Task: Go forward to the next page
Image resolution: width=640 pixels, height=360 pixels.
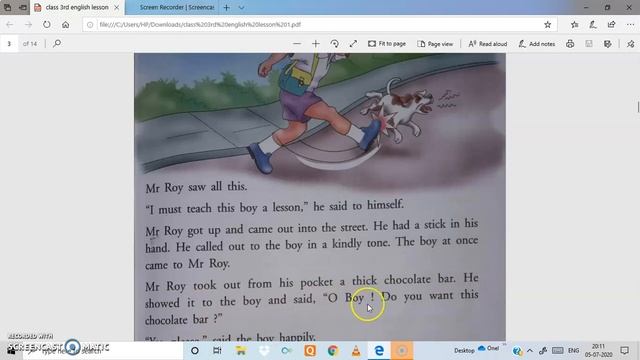Action: pos(28,25)
